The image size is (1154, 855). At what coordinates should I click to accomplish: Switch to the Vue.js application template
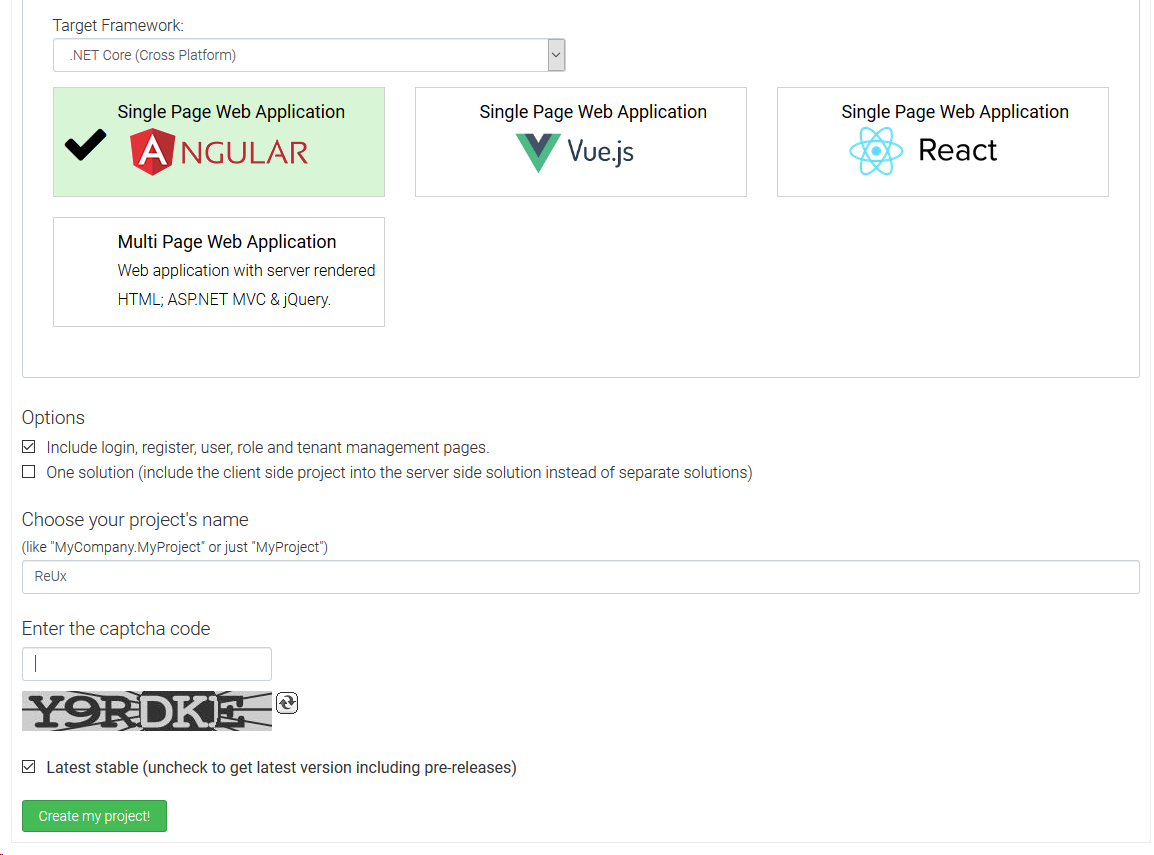[580, 141]
